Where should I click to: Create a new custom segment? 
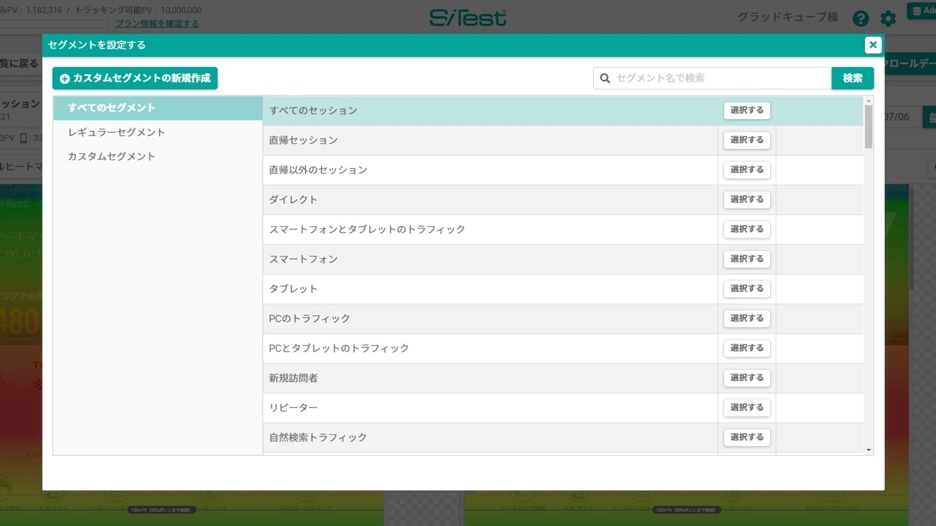[x=135, y=78]
